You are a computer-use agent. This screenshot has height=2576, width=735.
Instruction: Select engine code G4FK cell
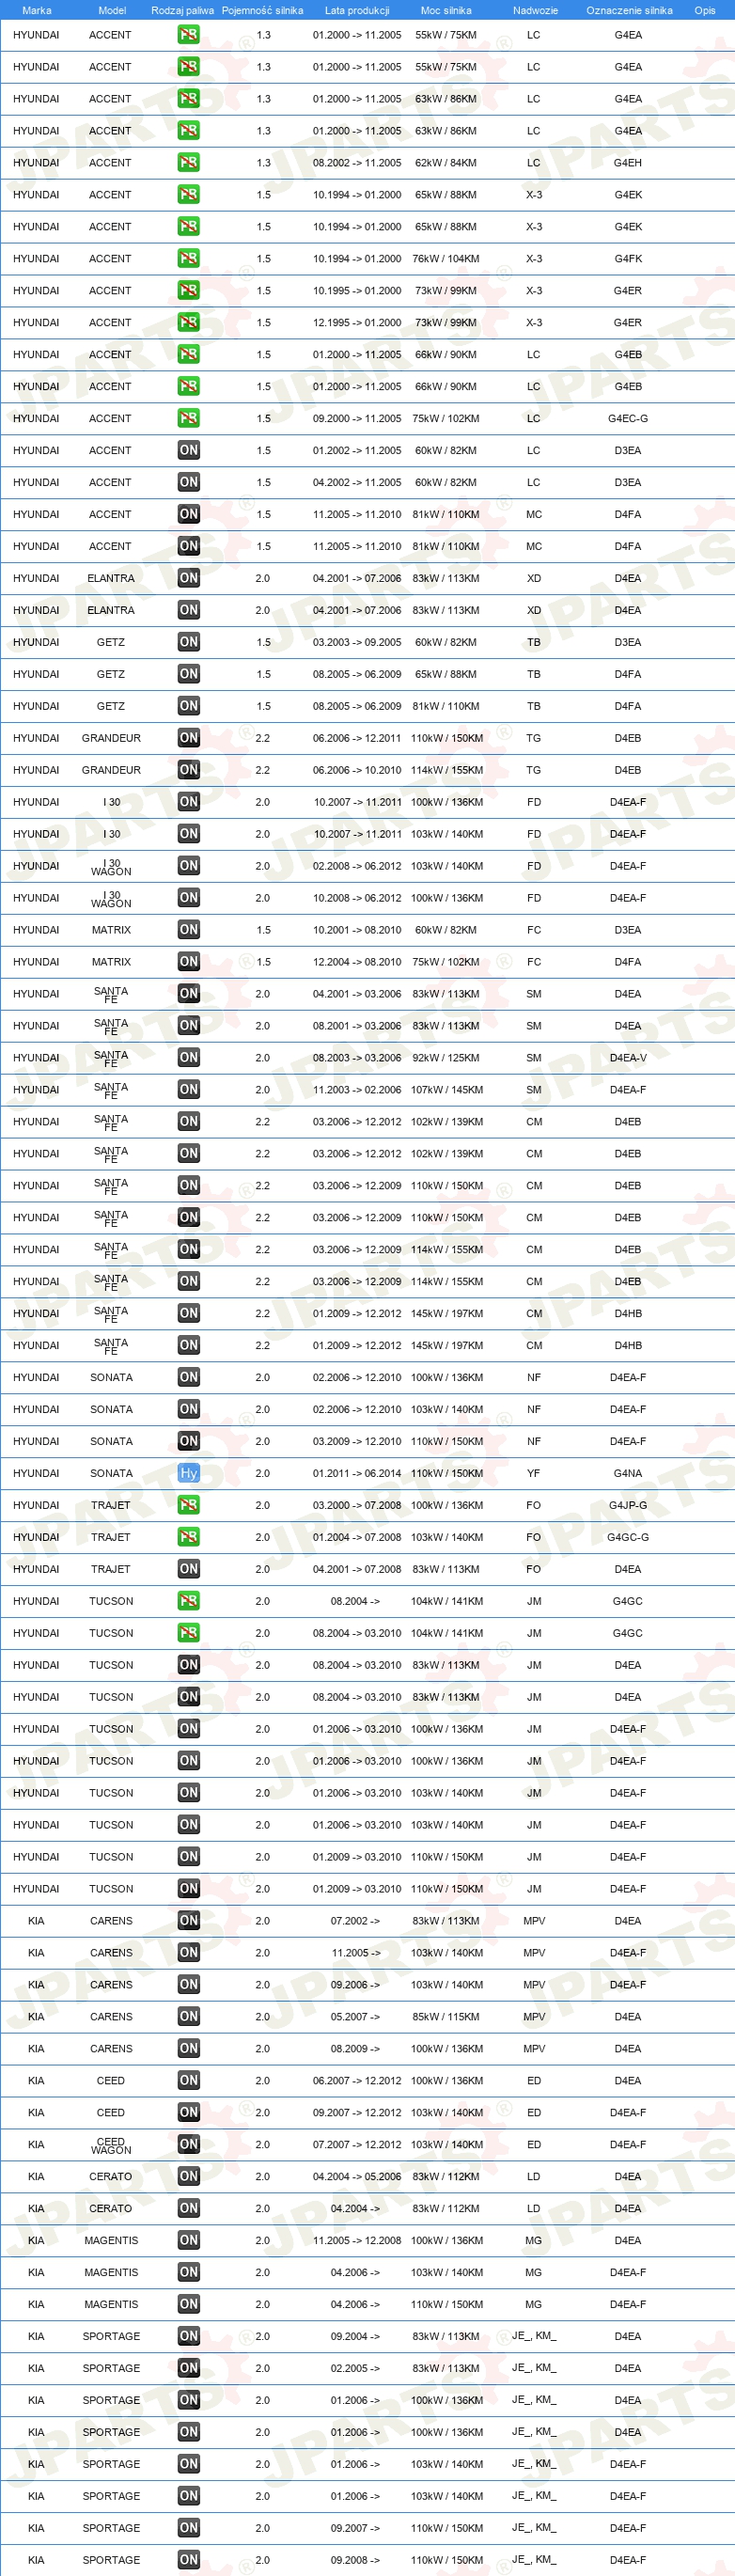(628, 259)
